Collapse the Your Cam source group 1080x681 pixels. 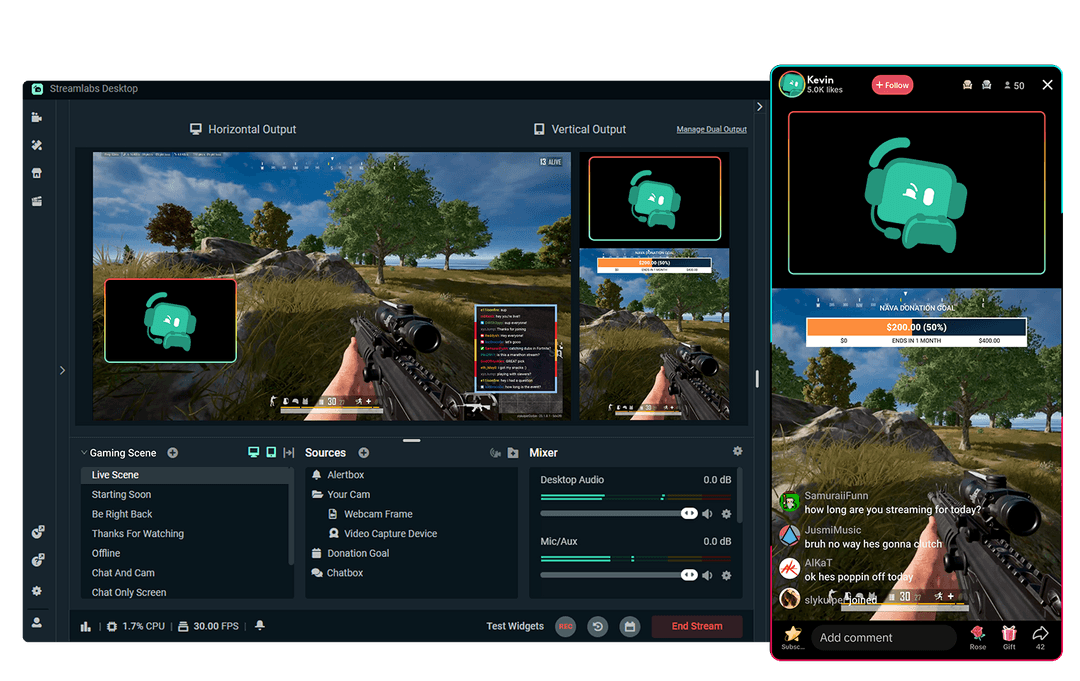316,494
